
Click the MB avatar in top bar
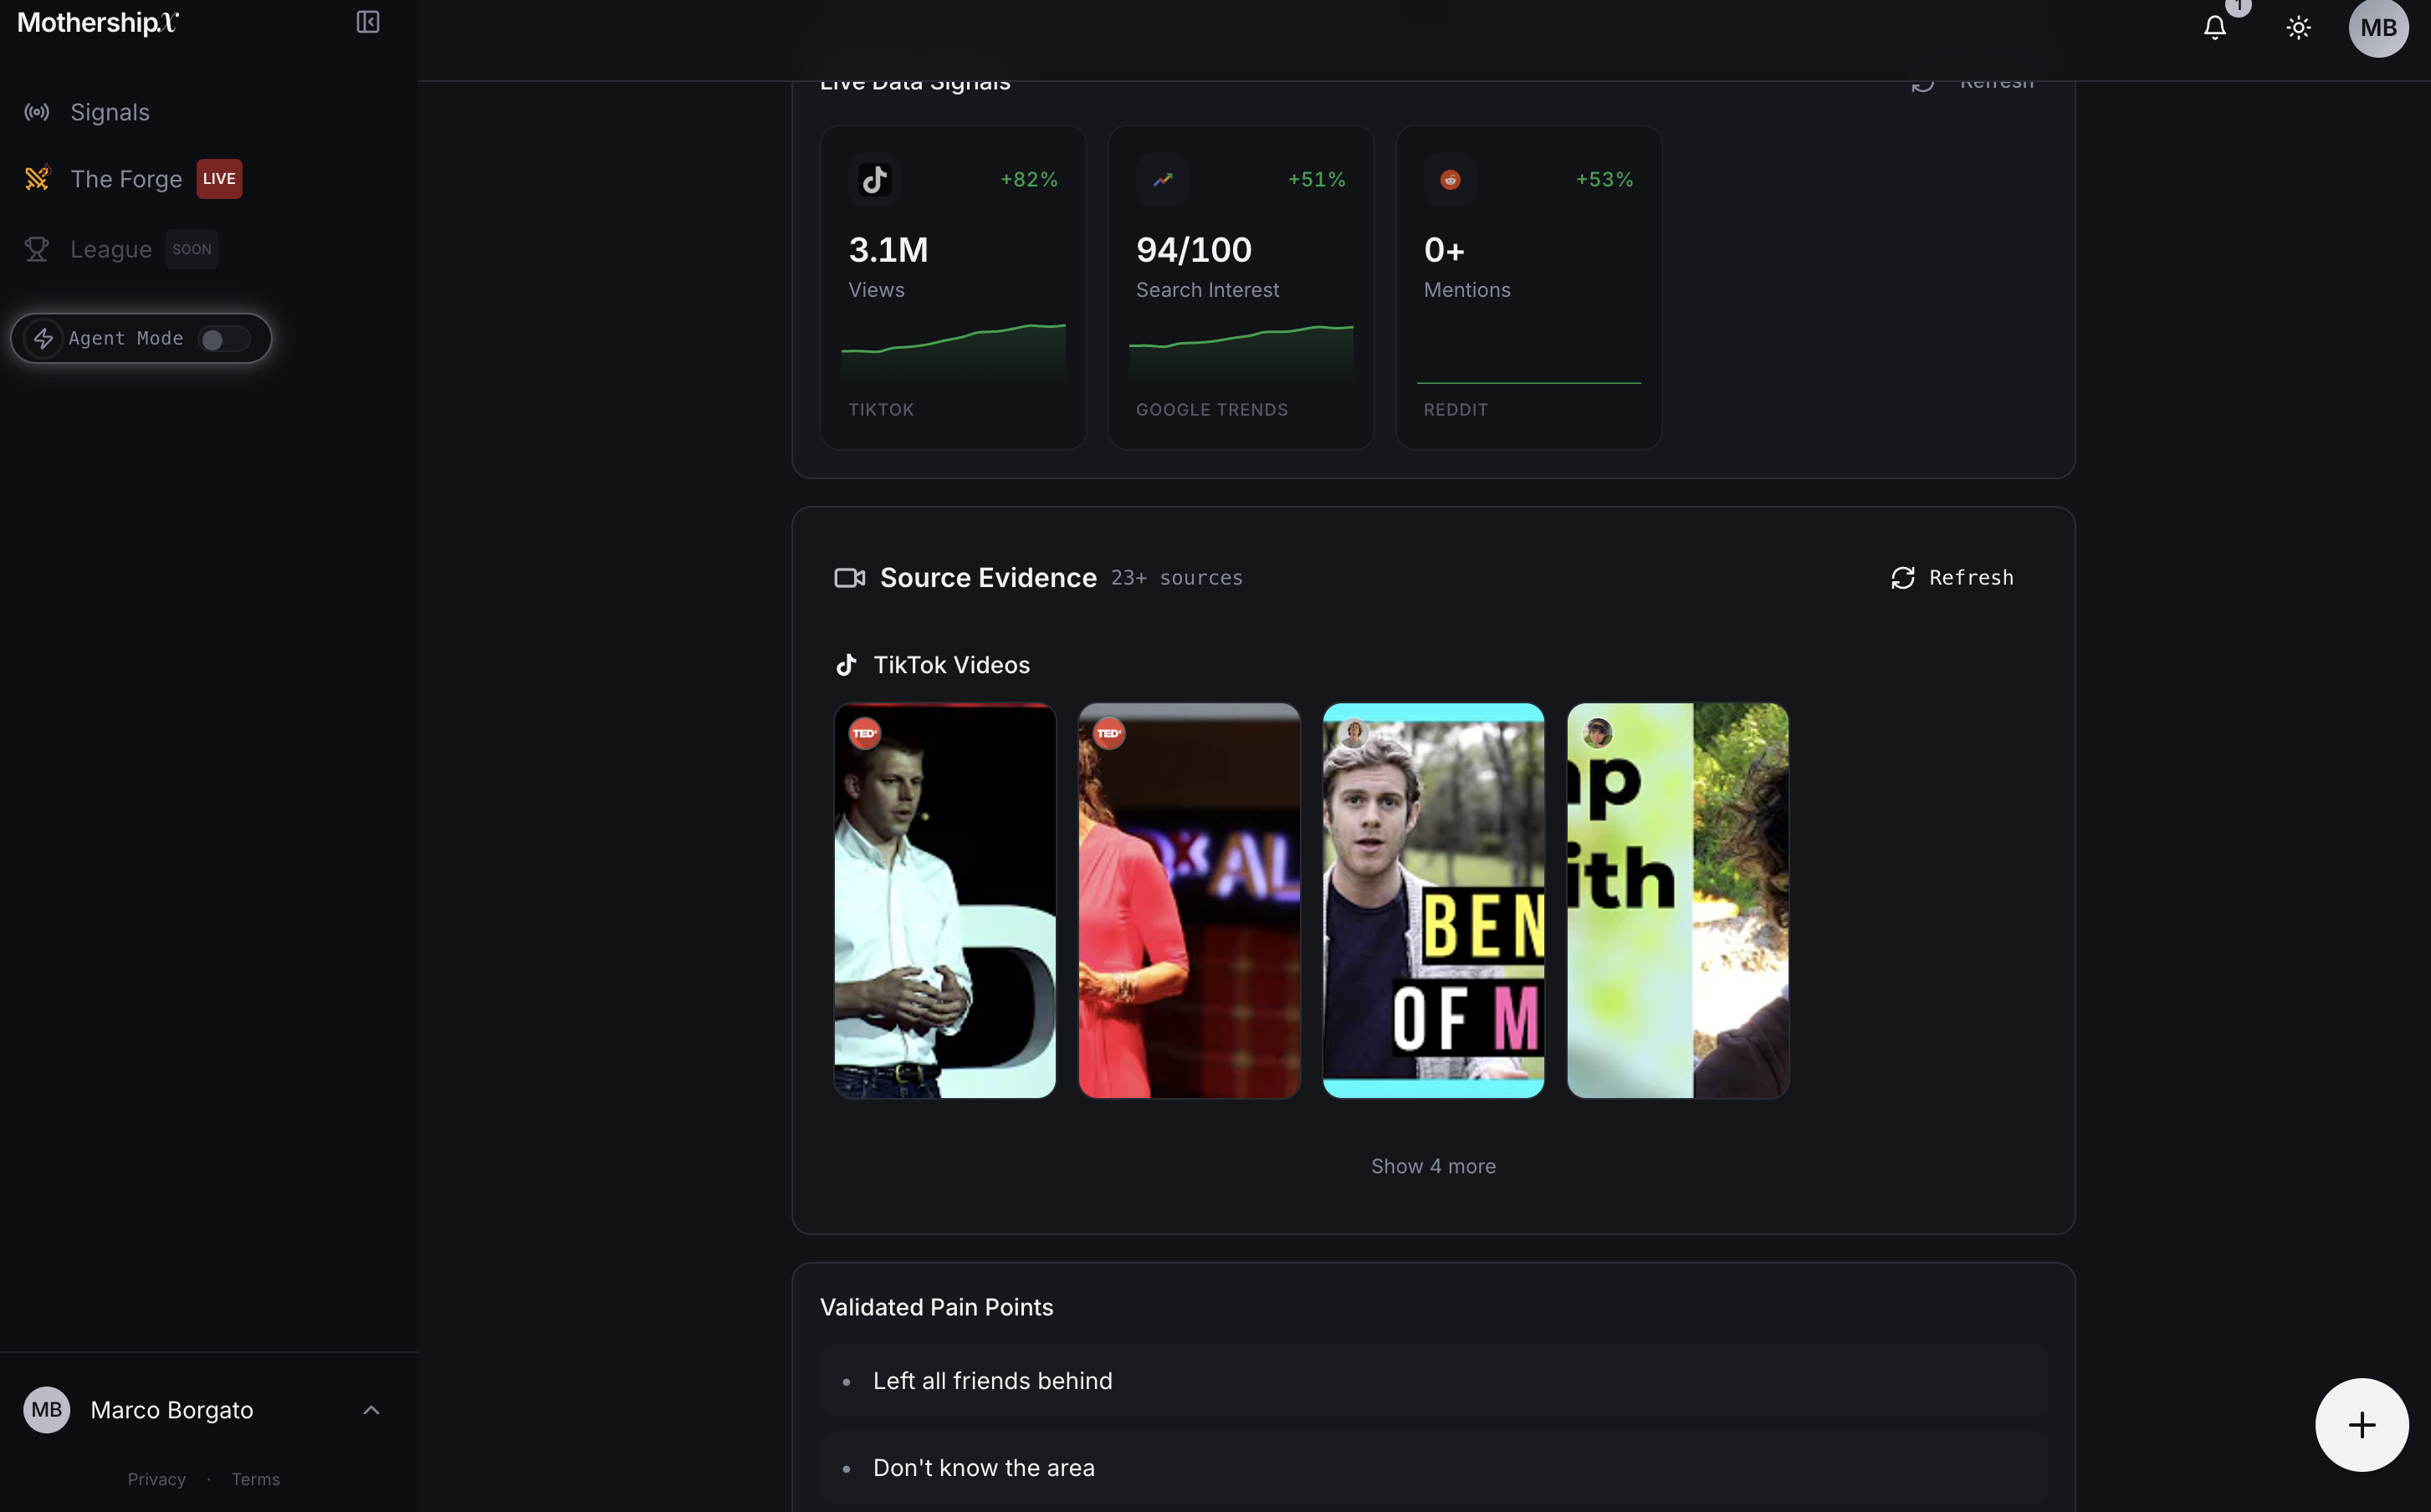pyautogui.click(x=2378, y=27)
